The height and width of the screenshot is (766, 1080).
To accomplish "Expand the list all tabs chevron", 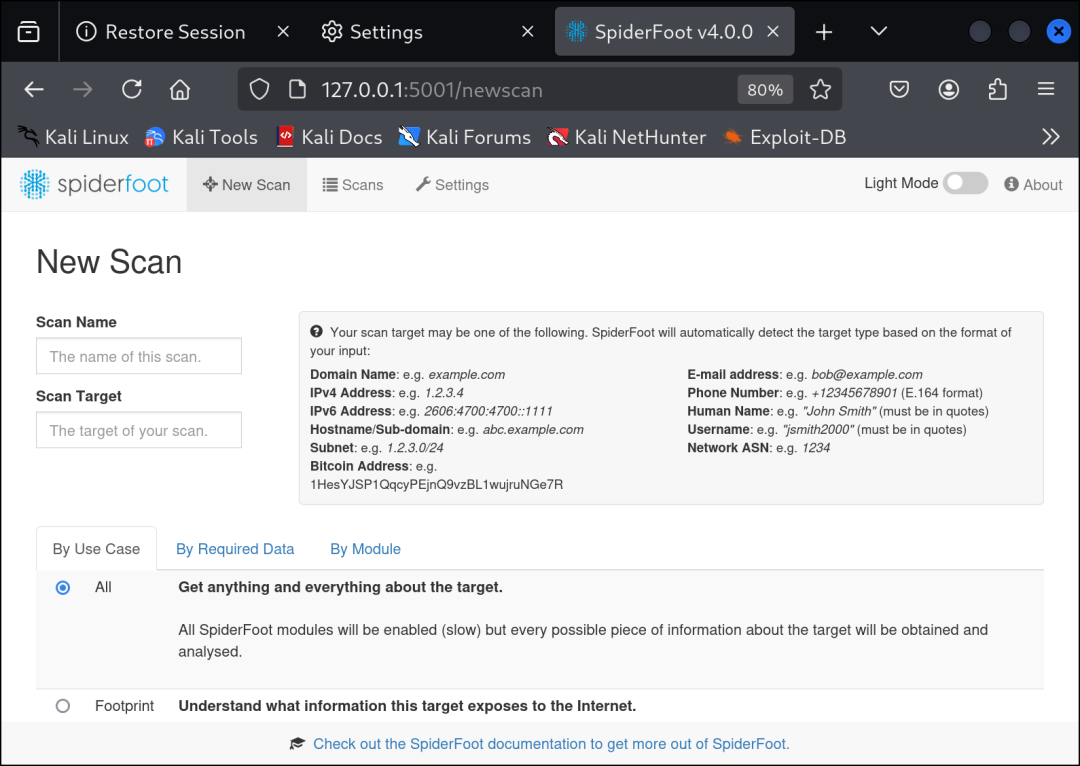I will 878,32.
